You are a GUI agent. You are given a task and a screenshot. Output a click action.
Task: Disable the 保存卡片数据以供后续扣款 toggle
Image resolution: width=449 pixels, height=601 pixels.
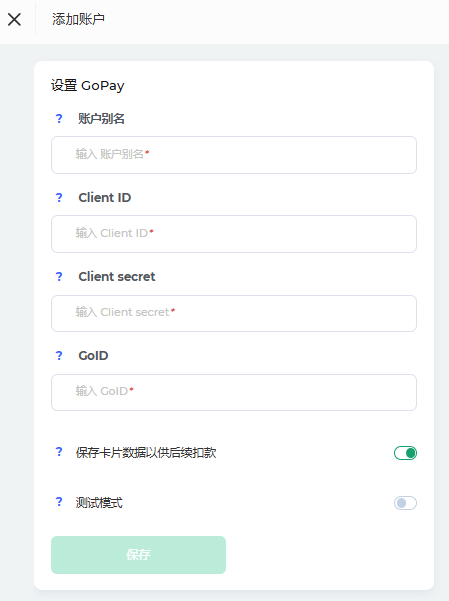tap(405, 453)
